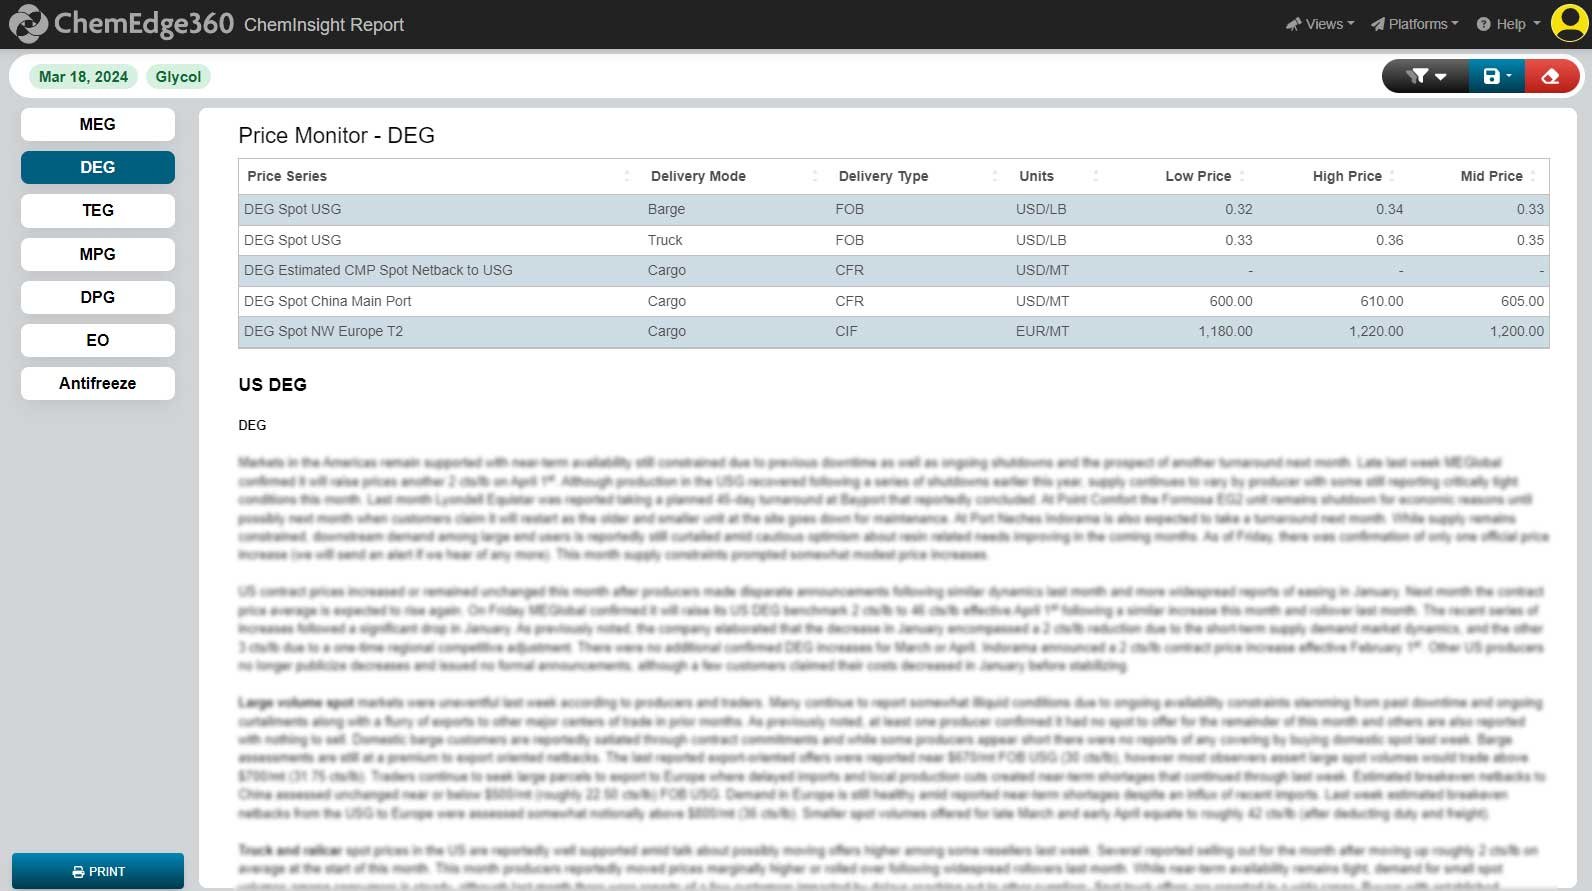
Task: Sort by the Mid Price column
Action: tap(1479, 176)
